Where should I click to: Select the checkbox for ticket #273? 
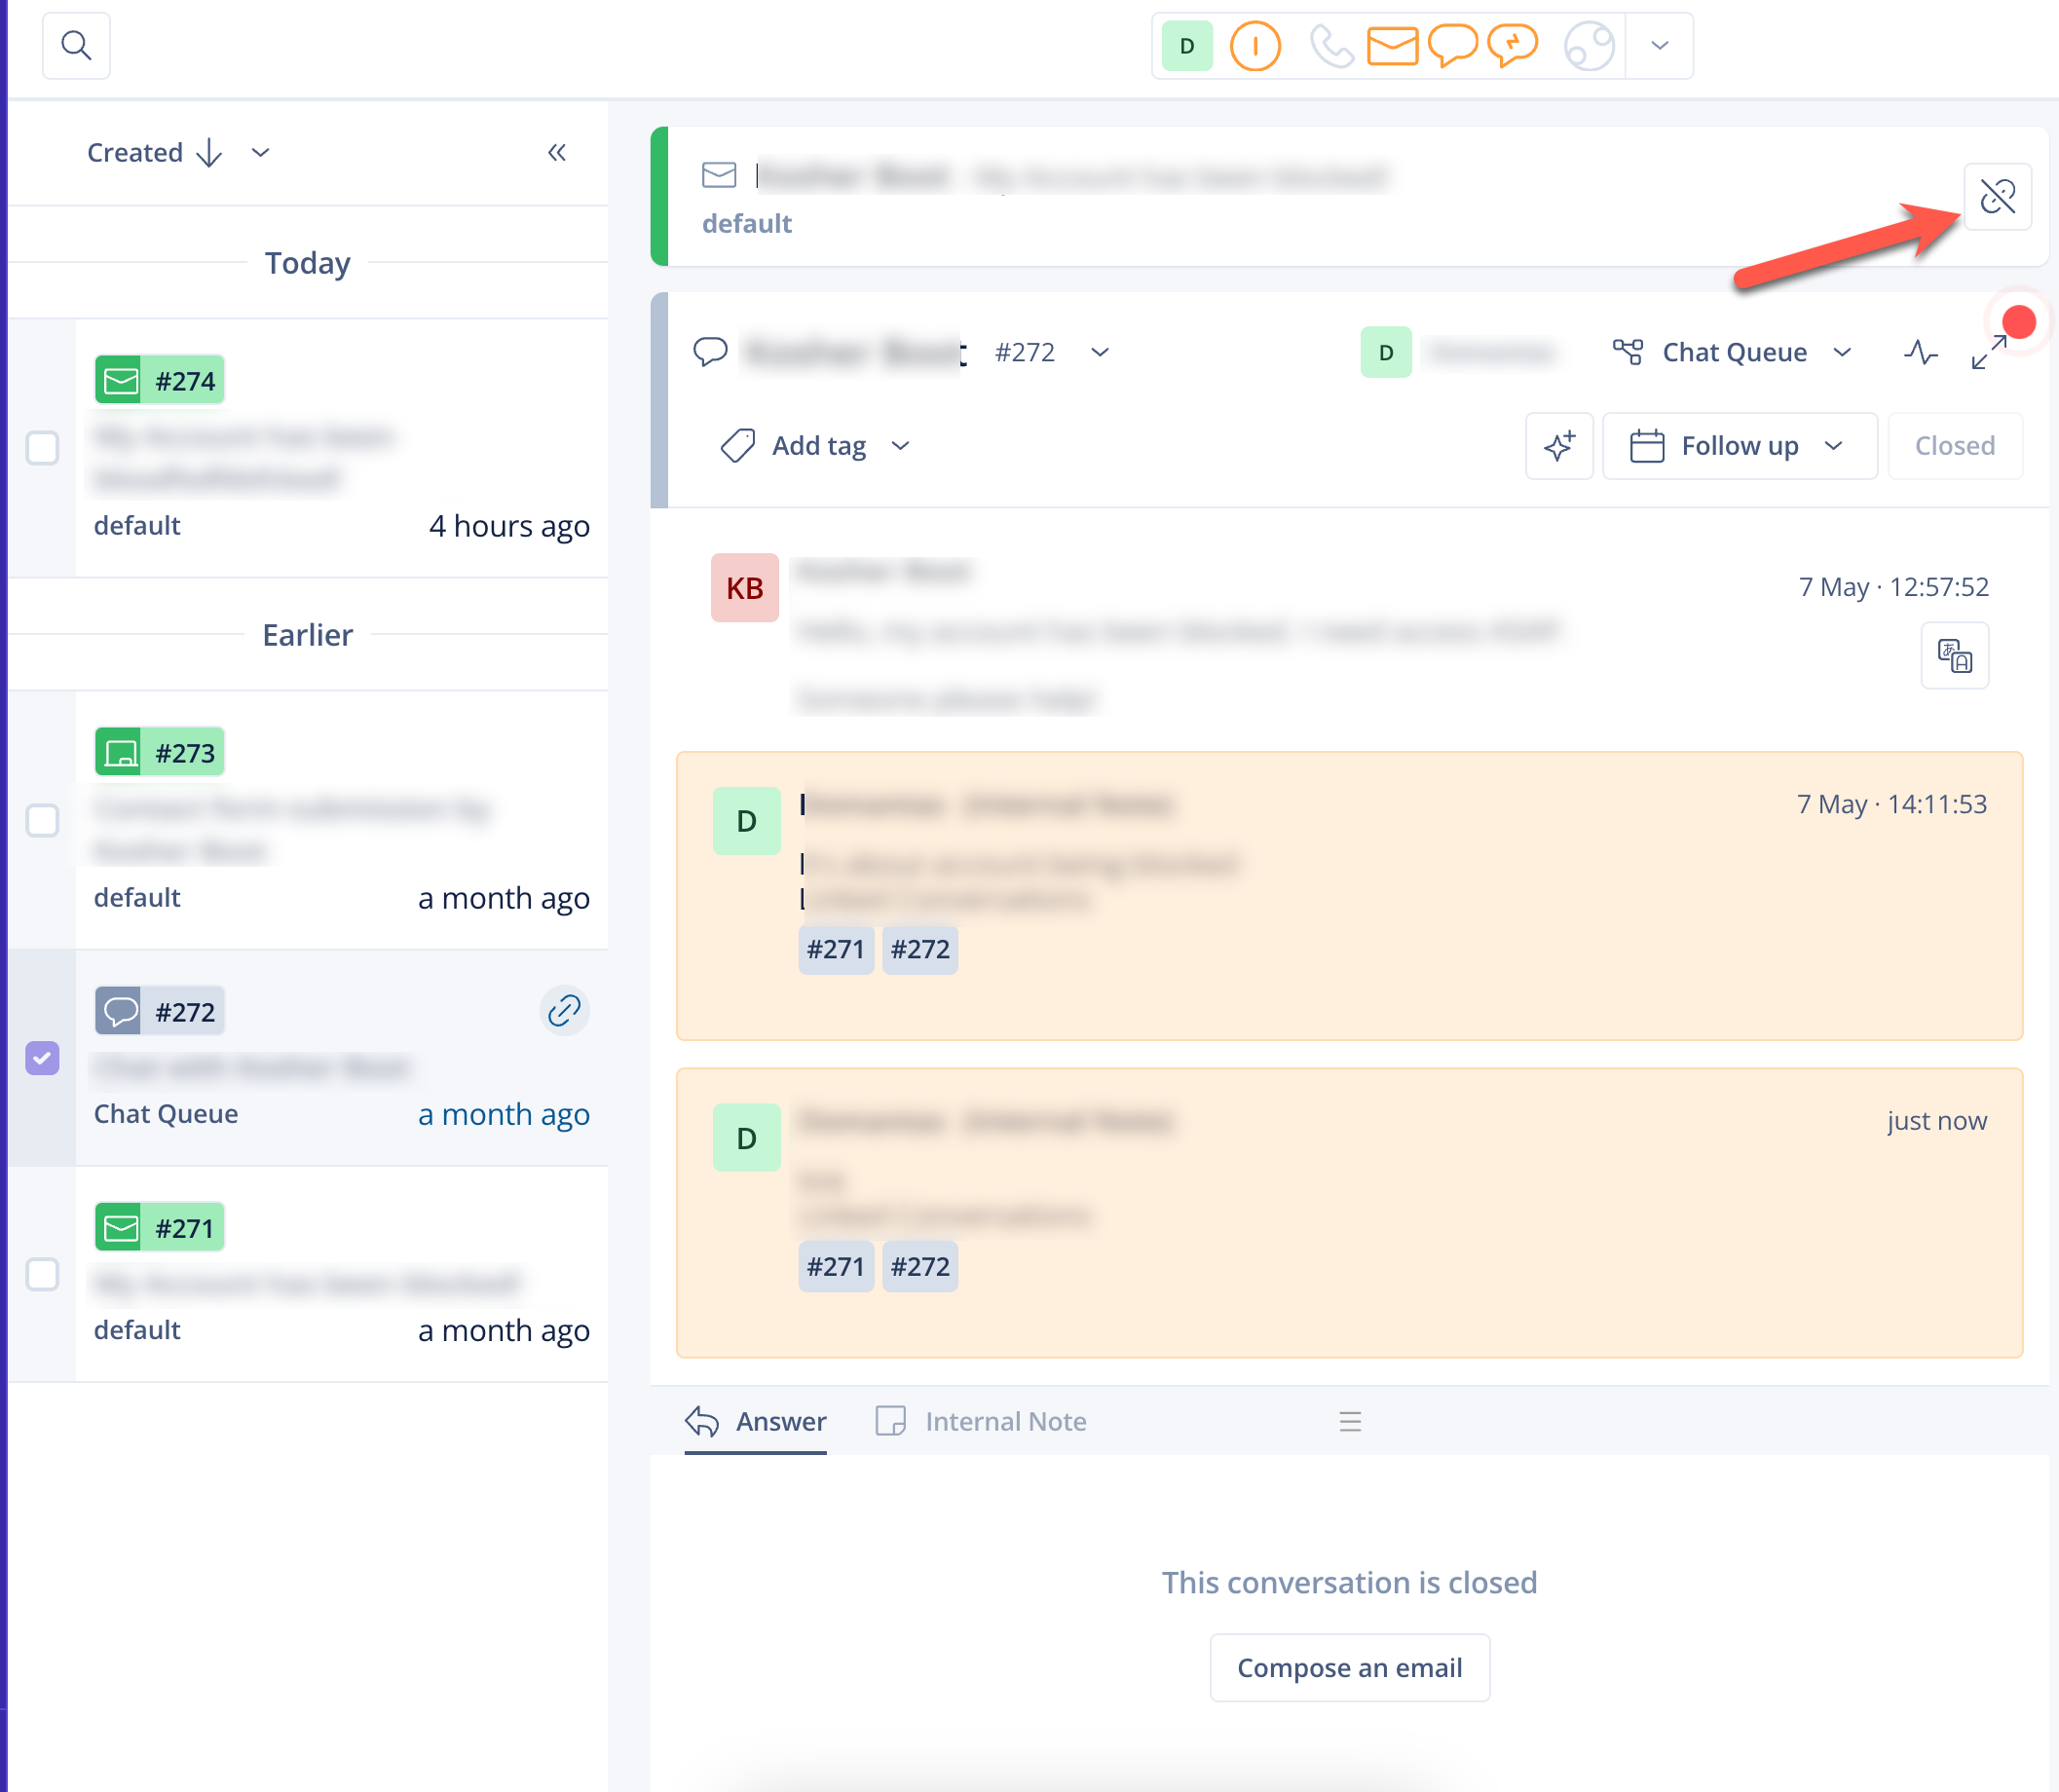(x=42, y=820)
